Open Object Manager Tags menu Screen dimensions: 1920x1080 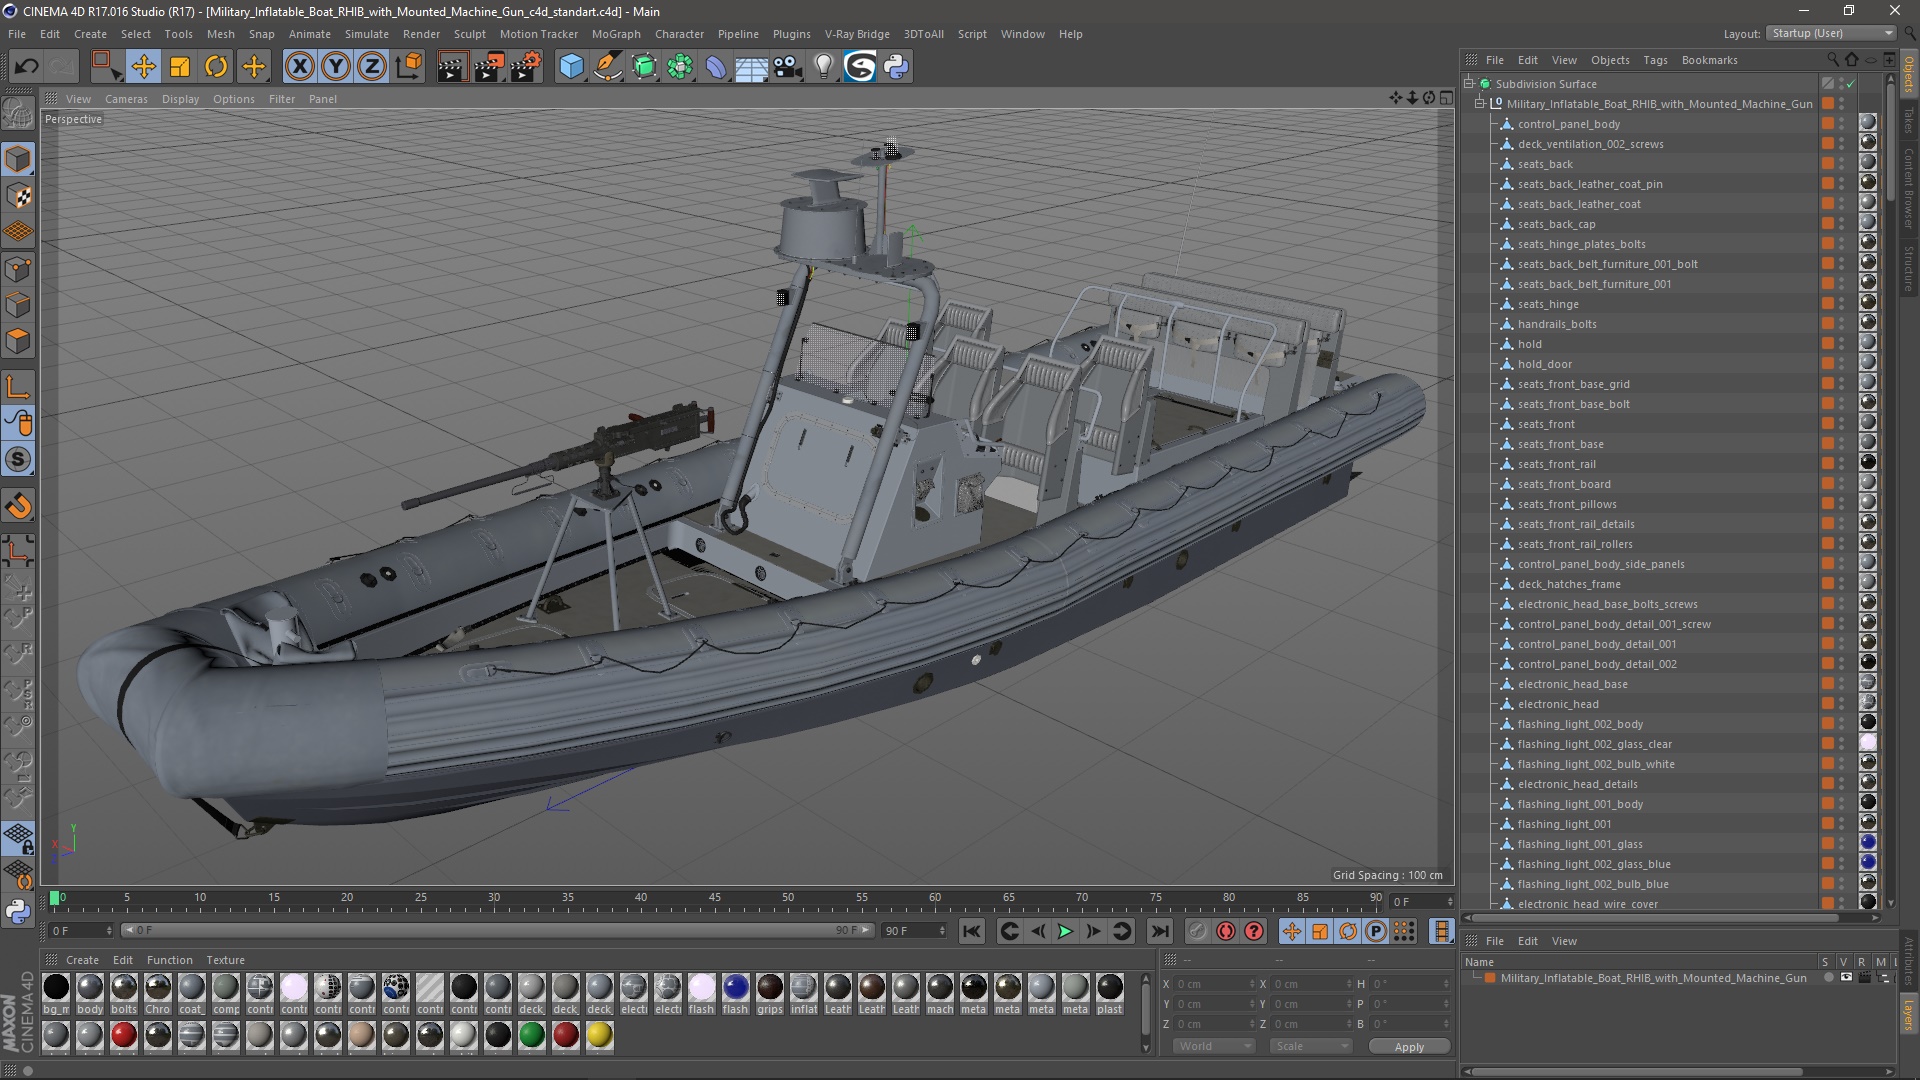pyautogui.click(x=1655, y=60)
